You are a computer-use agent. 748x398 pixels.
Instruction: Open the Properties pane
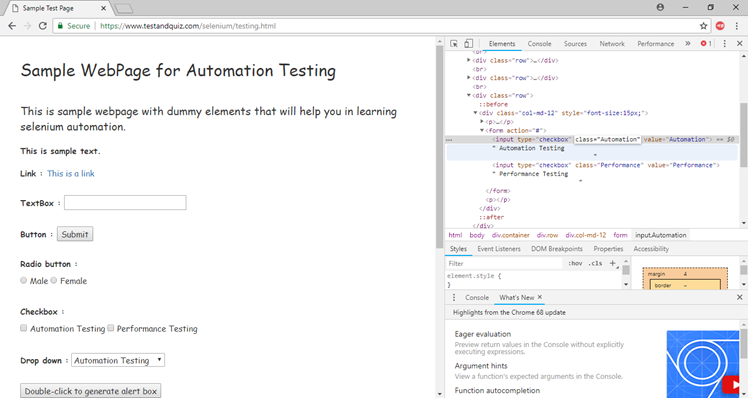click(x=608, y=249)
